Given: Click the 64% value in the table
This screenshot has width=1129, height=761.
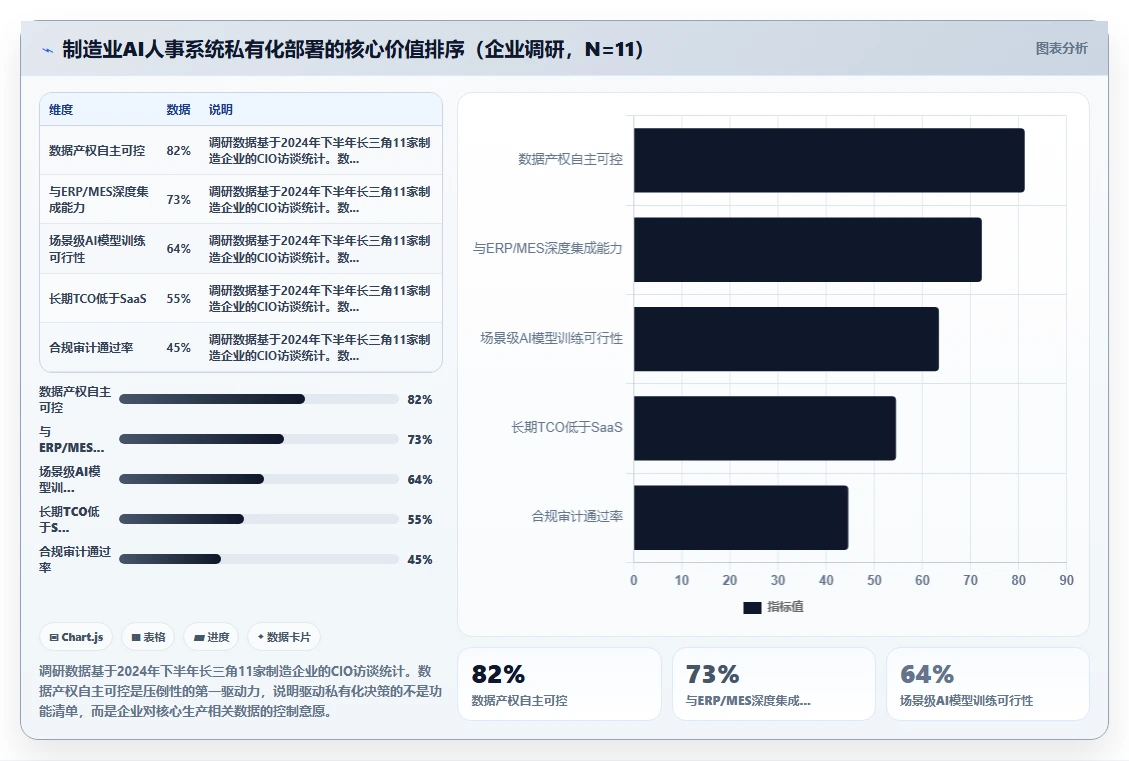Looking at the screenshot, I should (x=179, y=249).
